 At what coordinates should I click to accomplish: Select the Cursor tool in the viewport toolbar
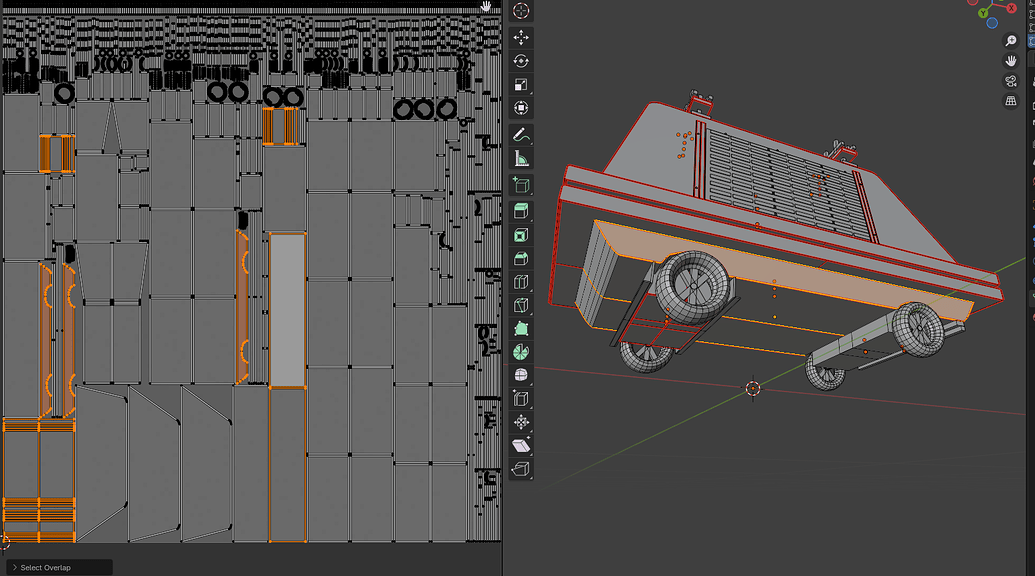[x=521, y=11]
